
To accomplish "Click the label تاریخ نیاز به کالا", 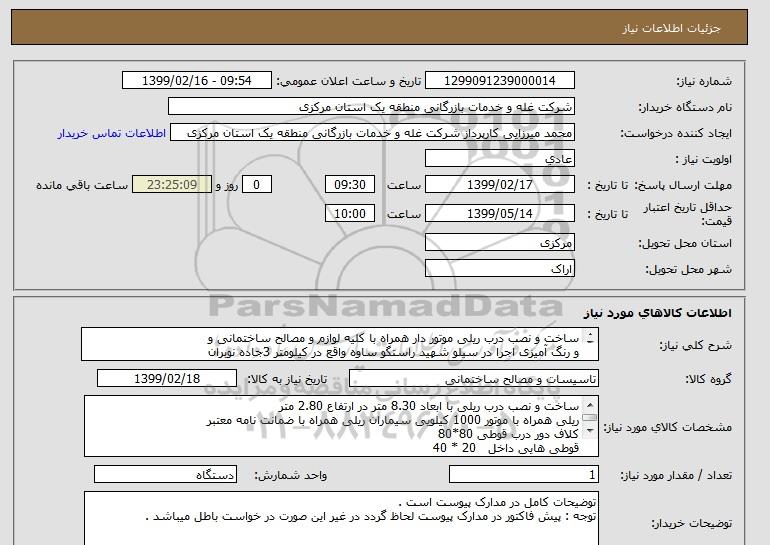I will [287, 379].
